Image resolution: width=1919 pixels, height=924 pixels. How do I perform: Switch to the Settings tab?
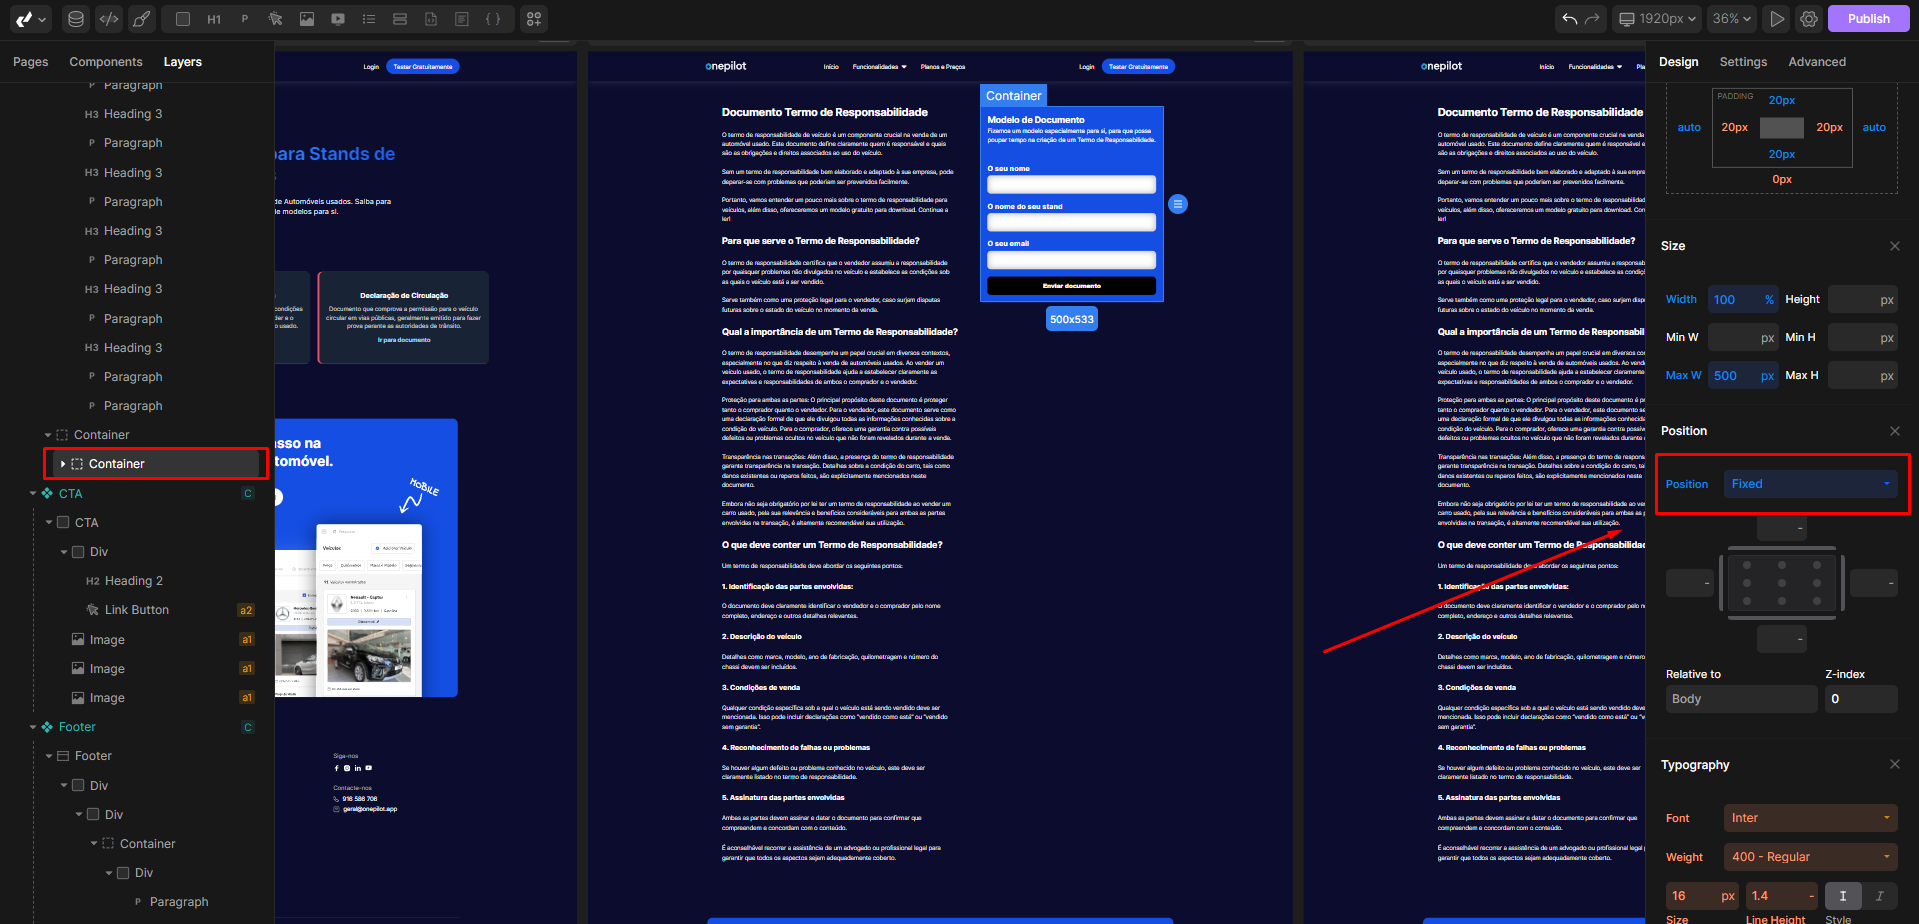1743,62
